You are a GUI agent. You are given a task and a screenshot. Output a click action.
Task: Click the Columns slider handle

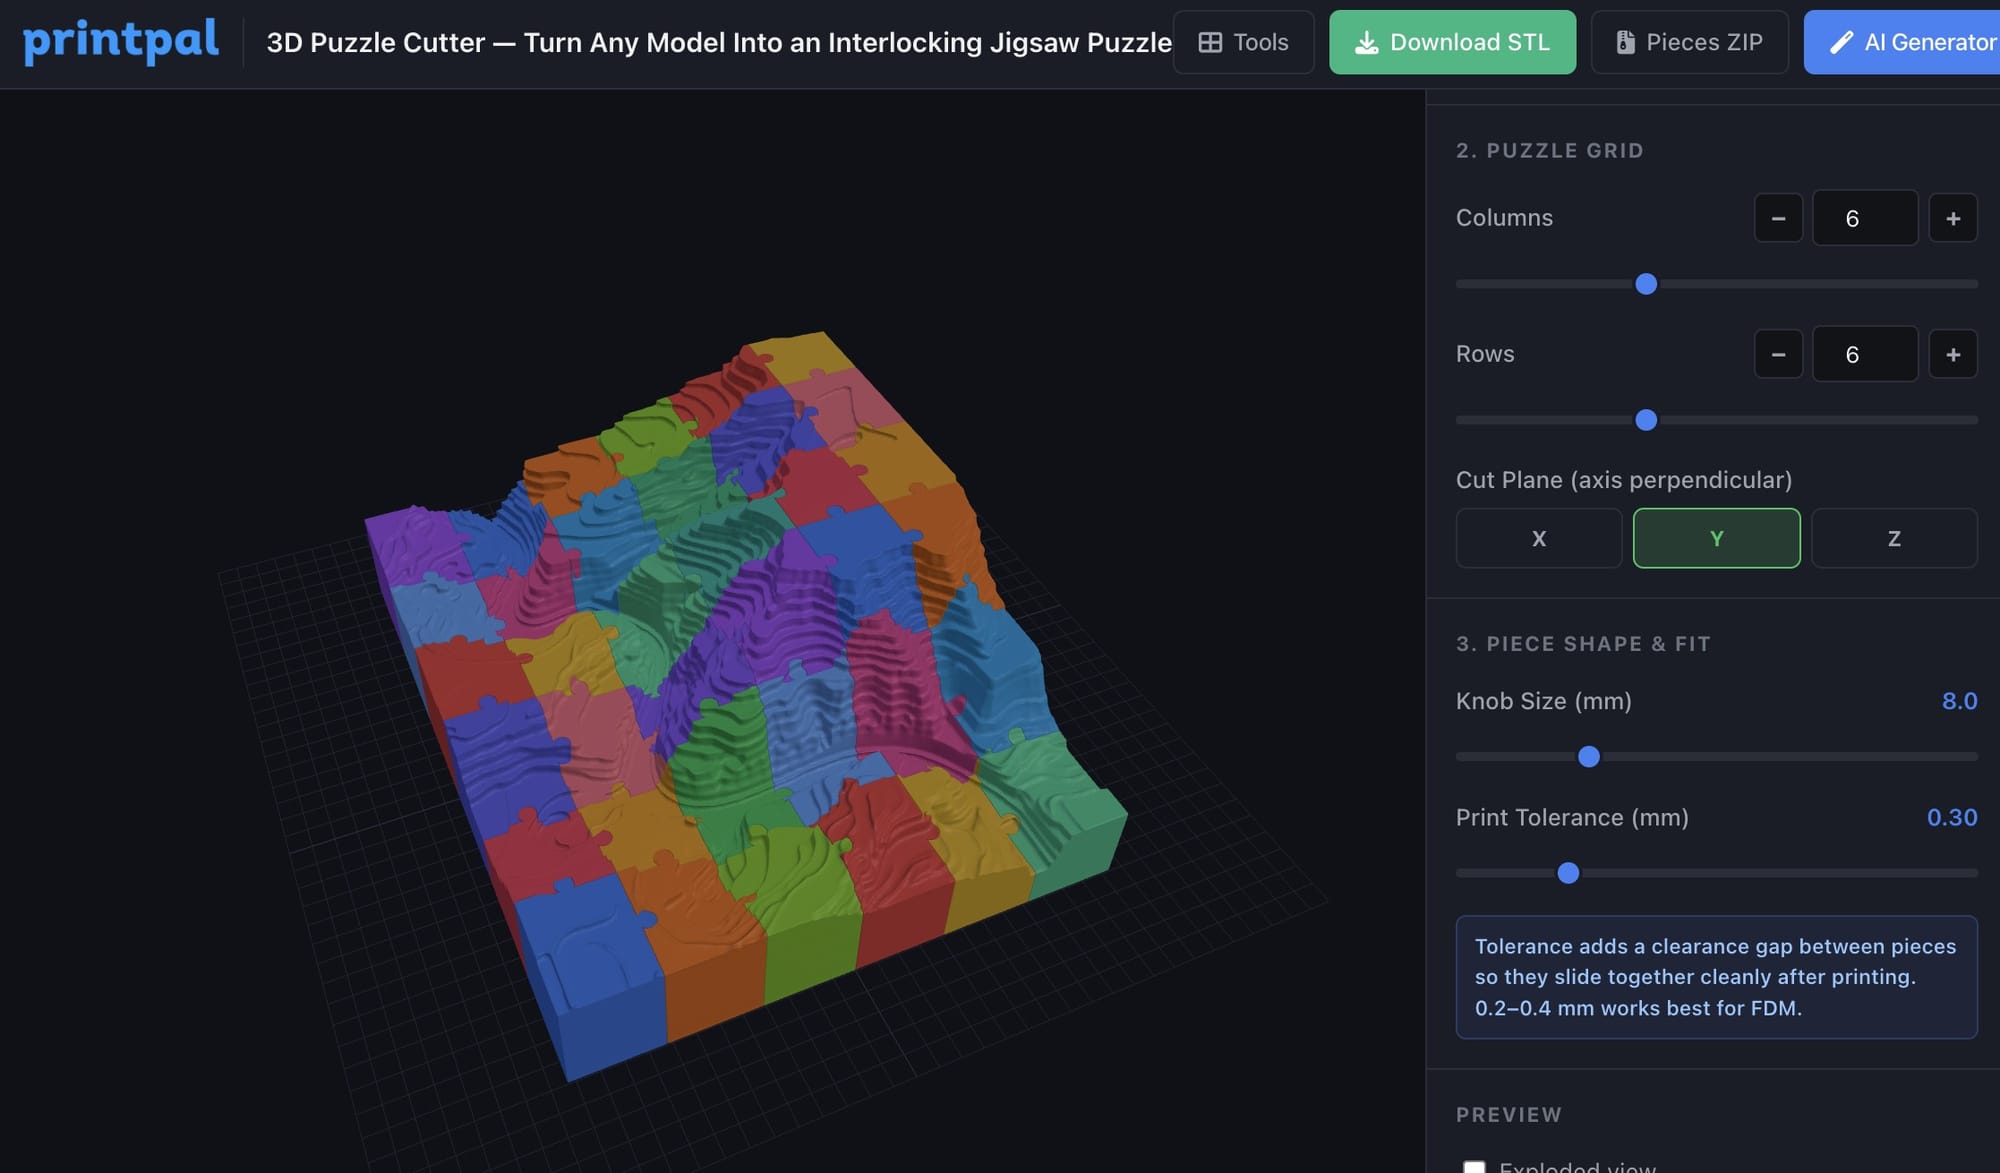coord(1646,284)
